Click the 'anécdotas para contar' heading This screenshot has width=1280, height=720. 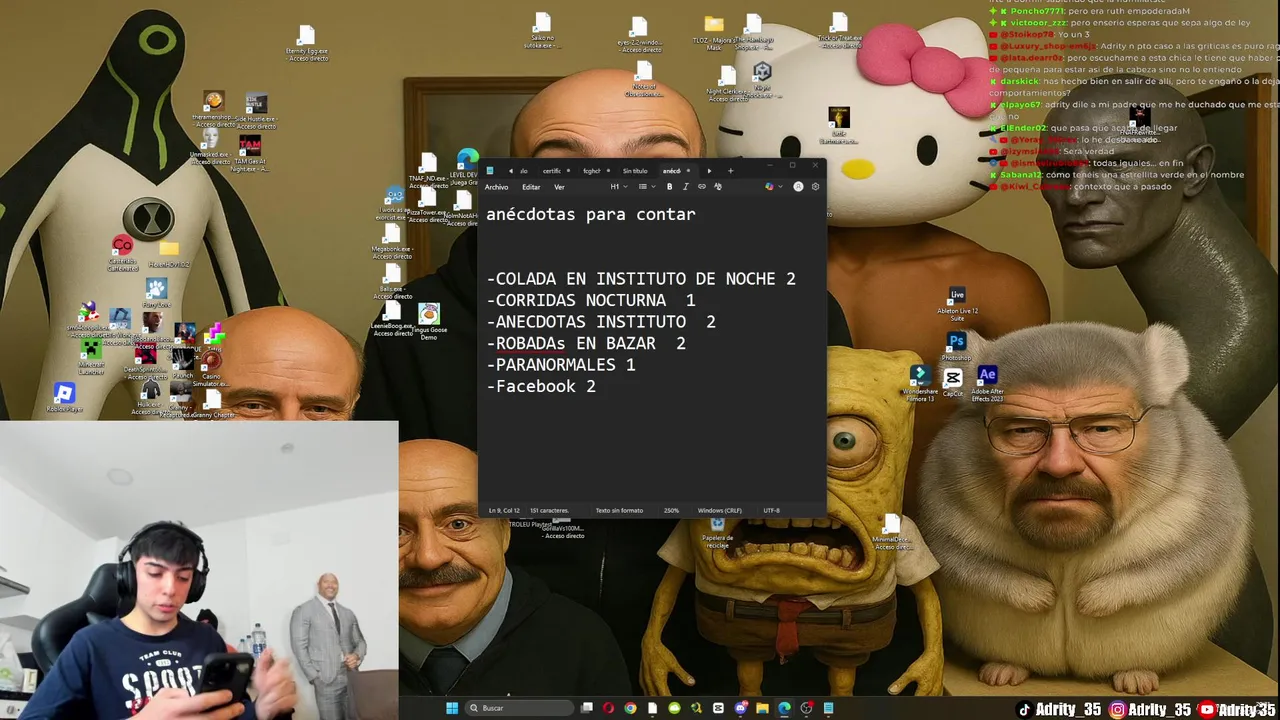pos(591,214)
